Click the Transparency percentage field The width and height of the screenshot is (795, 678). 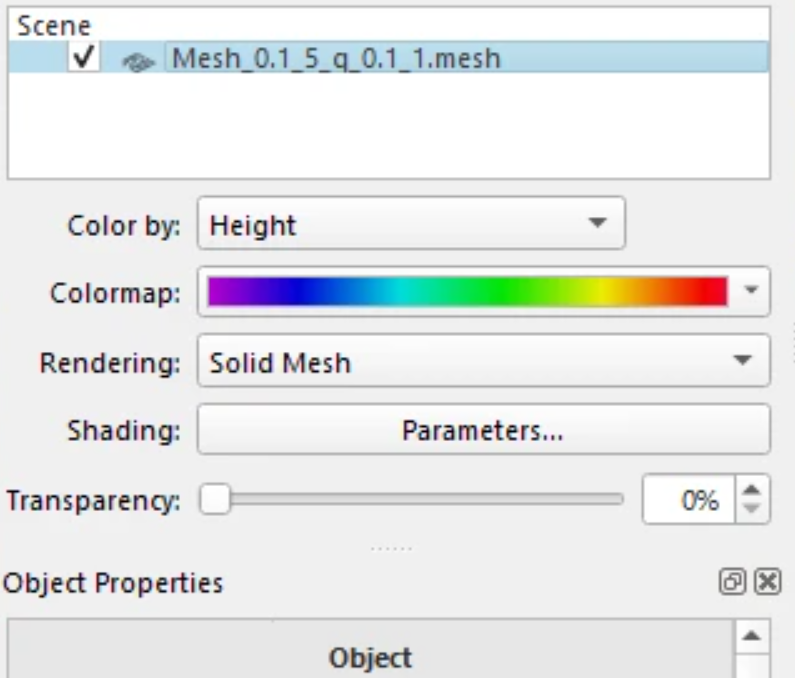pos(690,499)
